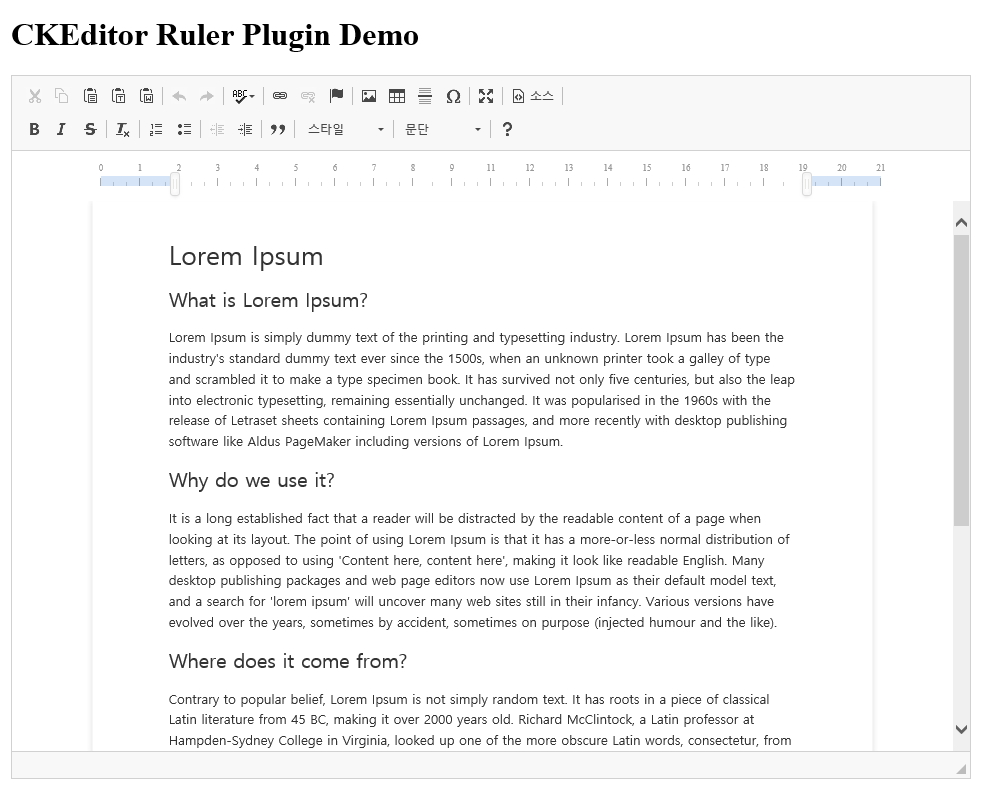Screen dimensions: 987x793
Task: Open the 문단 paragraph format dropdown
Action: (x=442, y=130)
